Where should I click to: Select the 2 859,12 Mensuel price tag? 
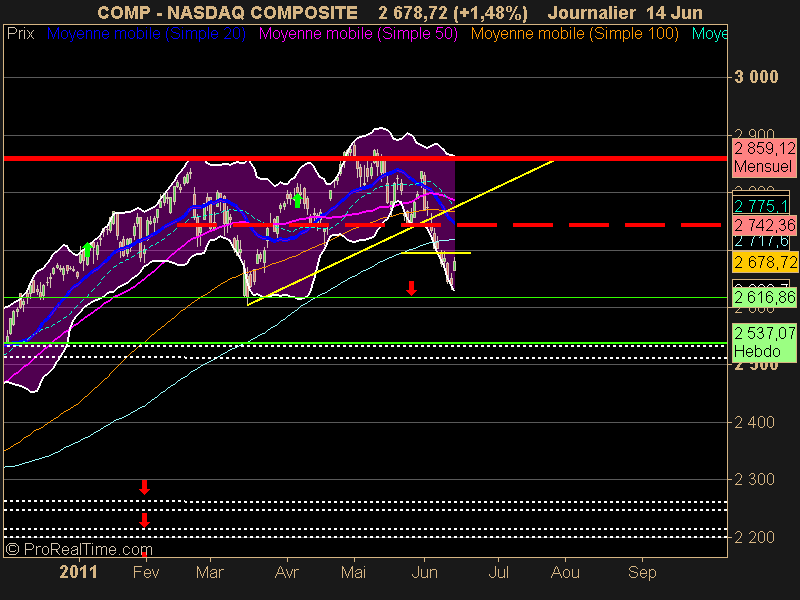pyautogui.click(x=764, y=158)
